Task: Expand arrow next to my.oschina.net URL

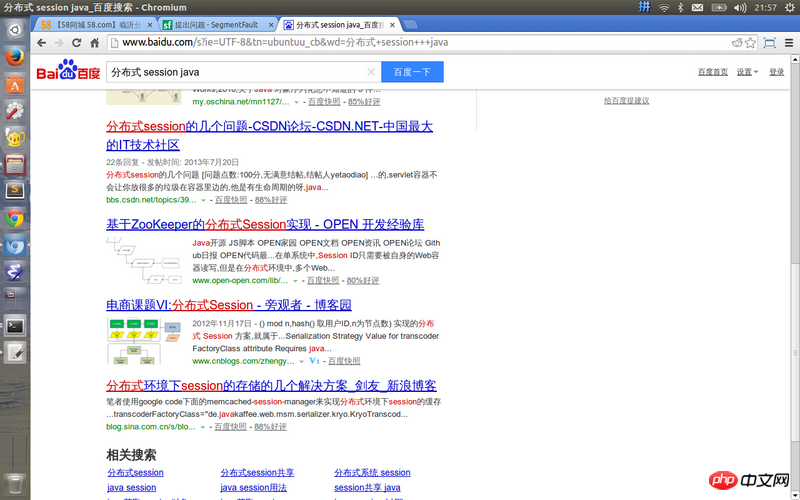Action: [296, 102]
